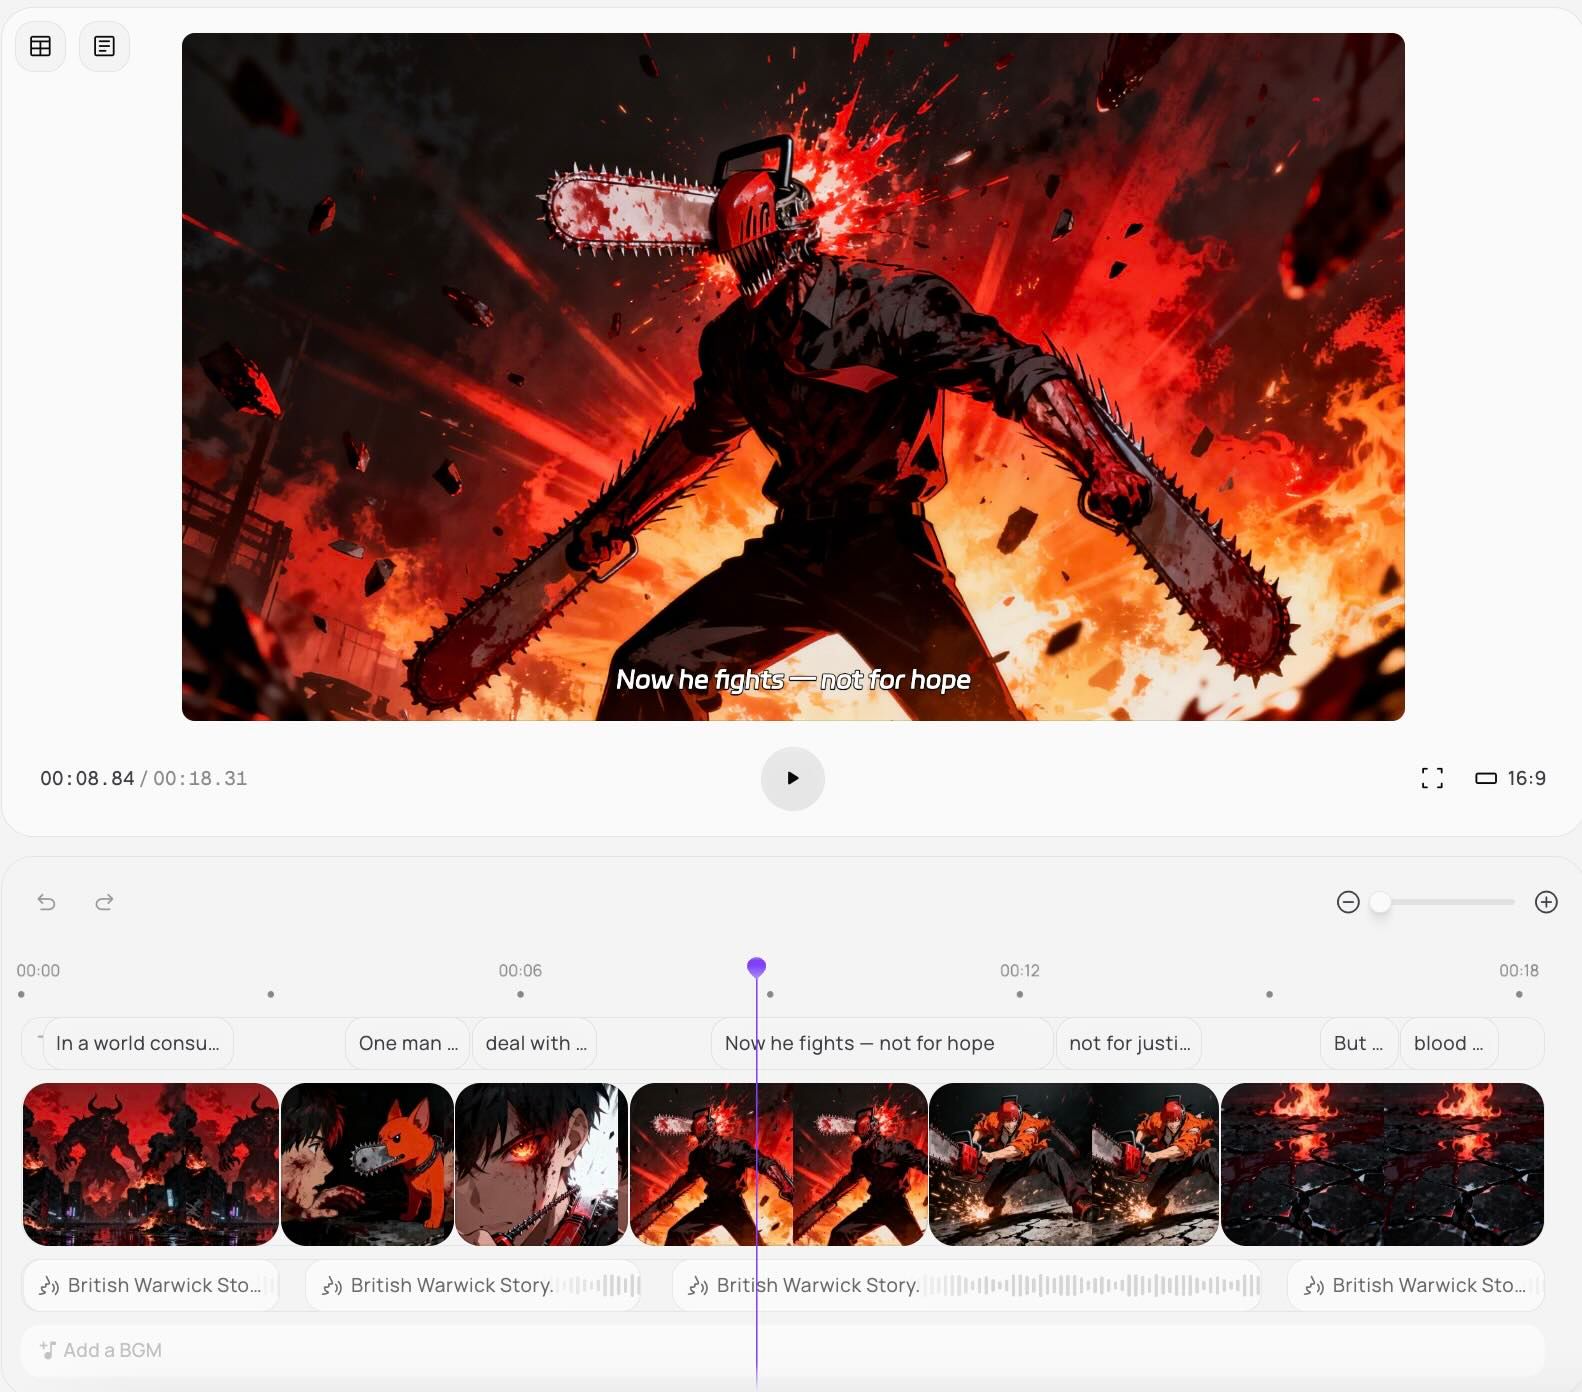Viewport: 1582px width, 1392px height.
Task: Select the 'not for justi...' subtitle clip
Action: click(1129, 1043)
